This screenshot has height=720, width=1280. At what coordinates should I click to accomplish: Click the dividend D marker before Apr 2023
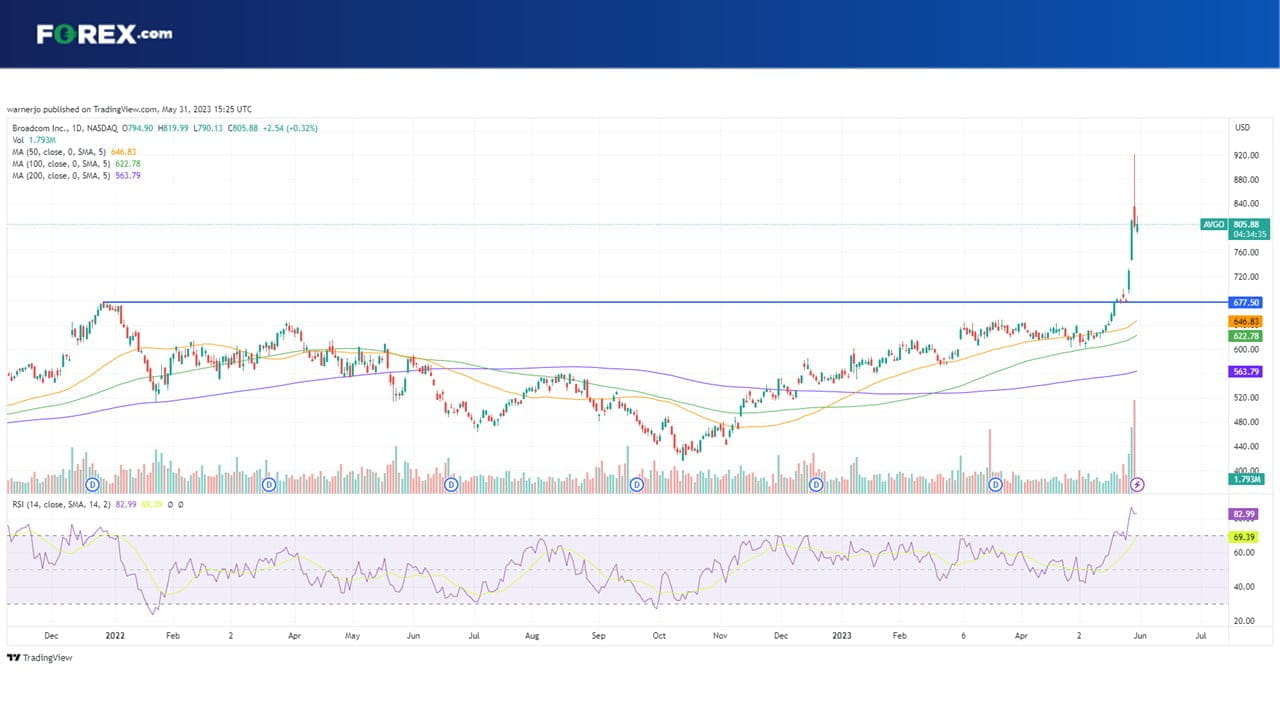click(995, 484)
